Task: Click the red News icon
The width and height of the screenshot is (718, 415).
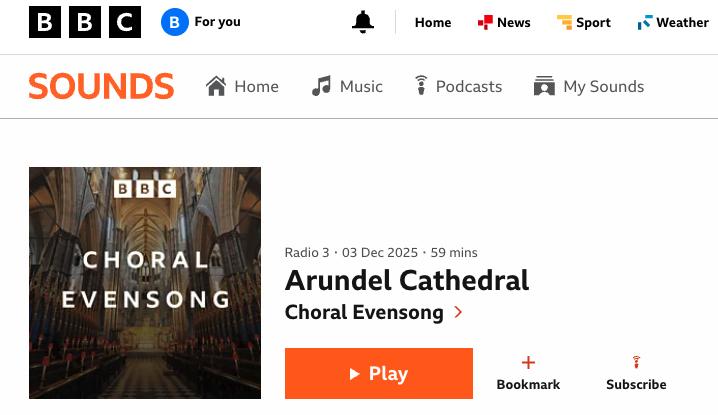Action: 485,22
